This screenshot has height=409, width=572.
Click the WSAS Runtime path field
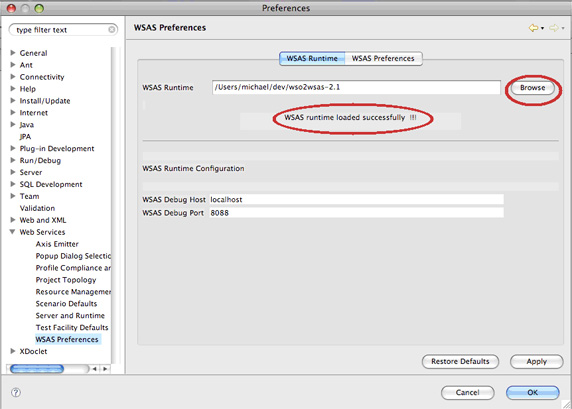click(x=356, y=87)
